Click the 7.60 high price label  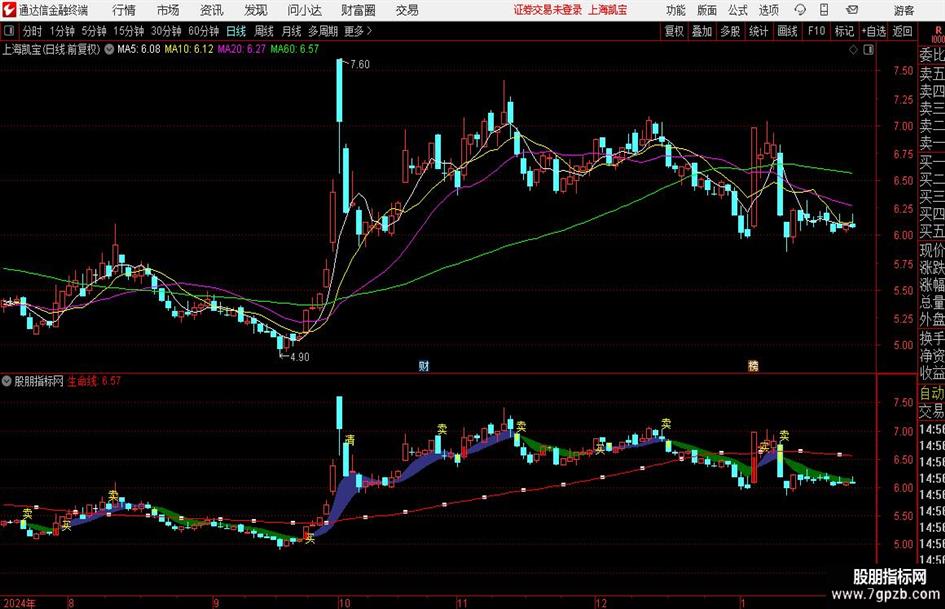360,64
